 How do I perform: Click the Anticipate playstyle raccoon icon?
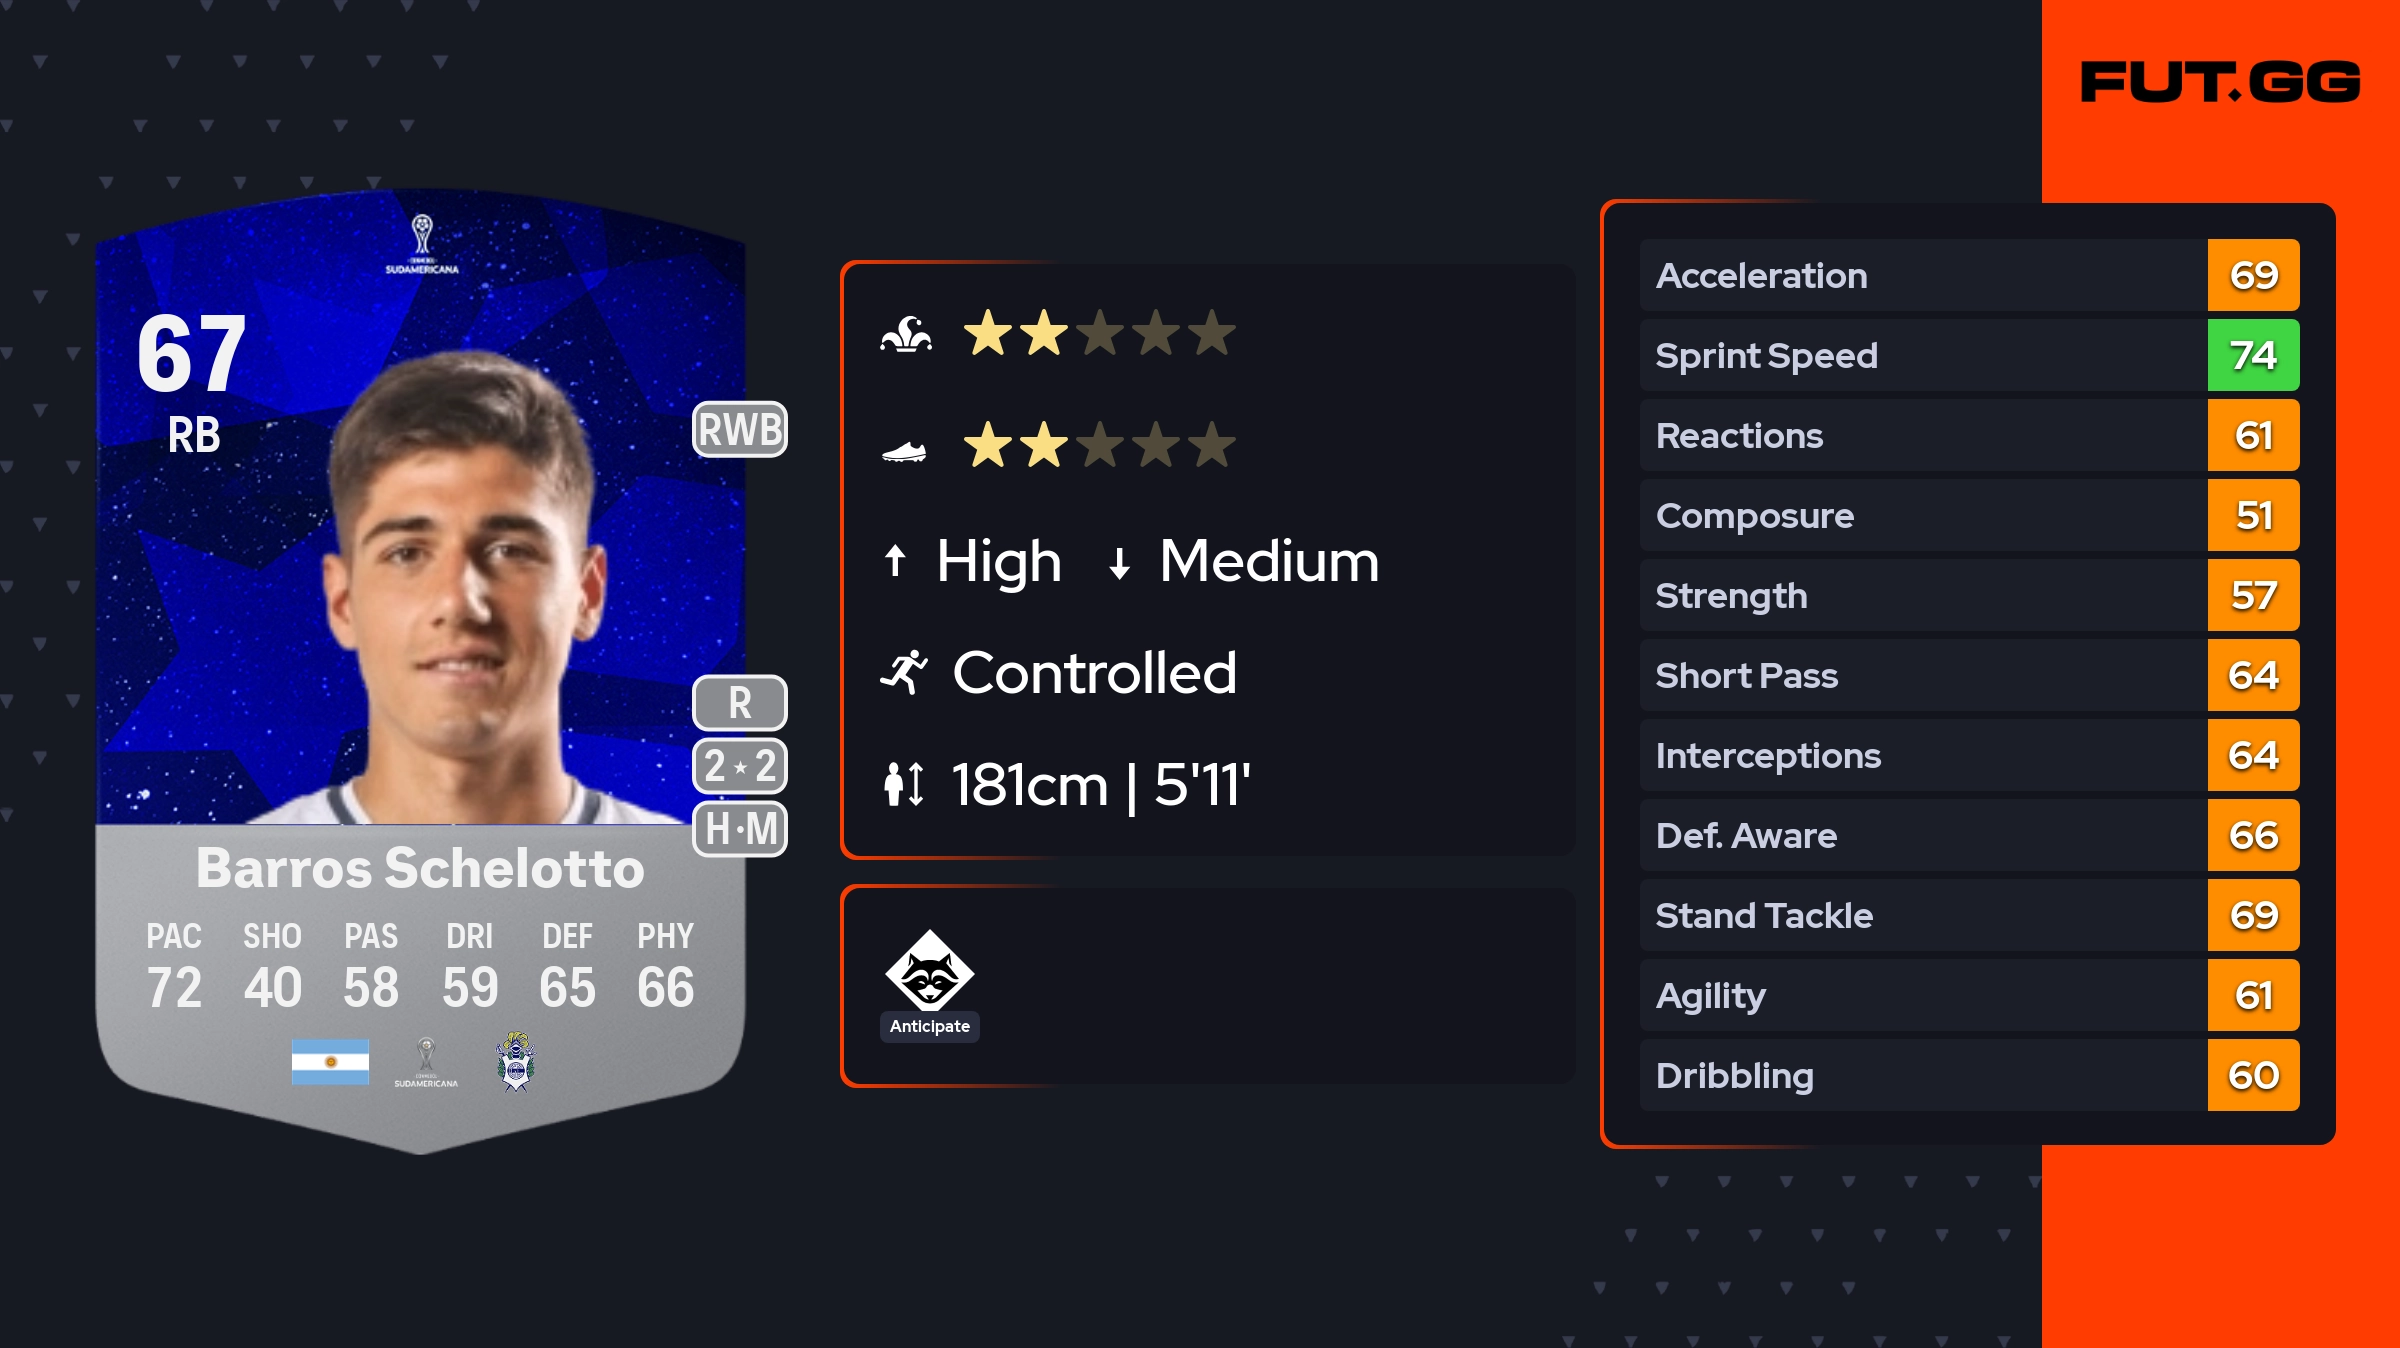click(x=929, y=971)
